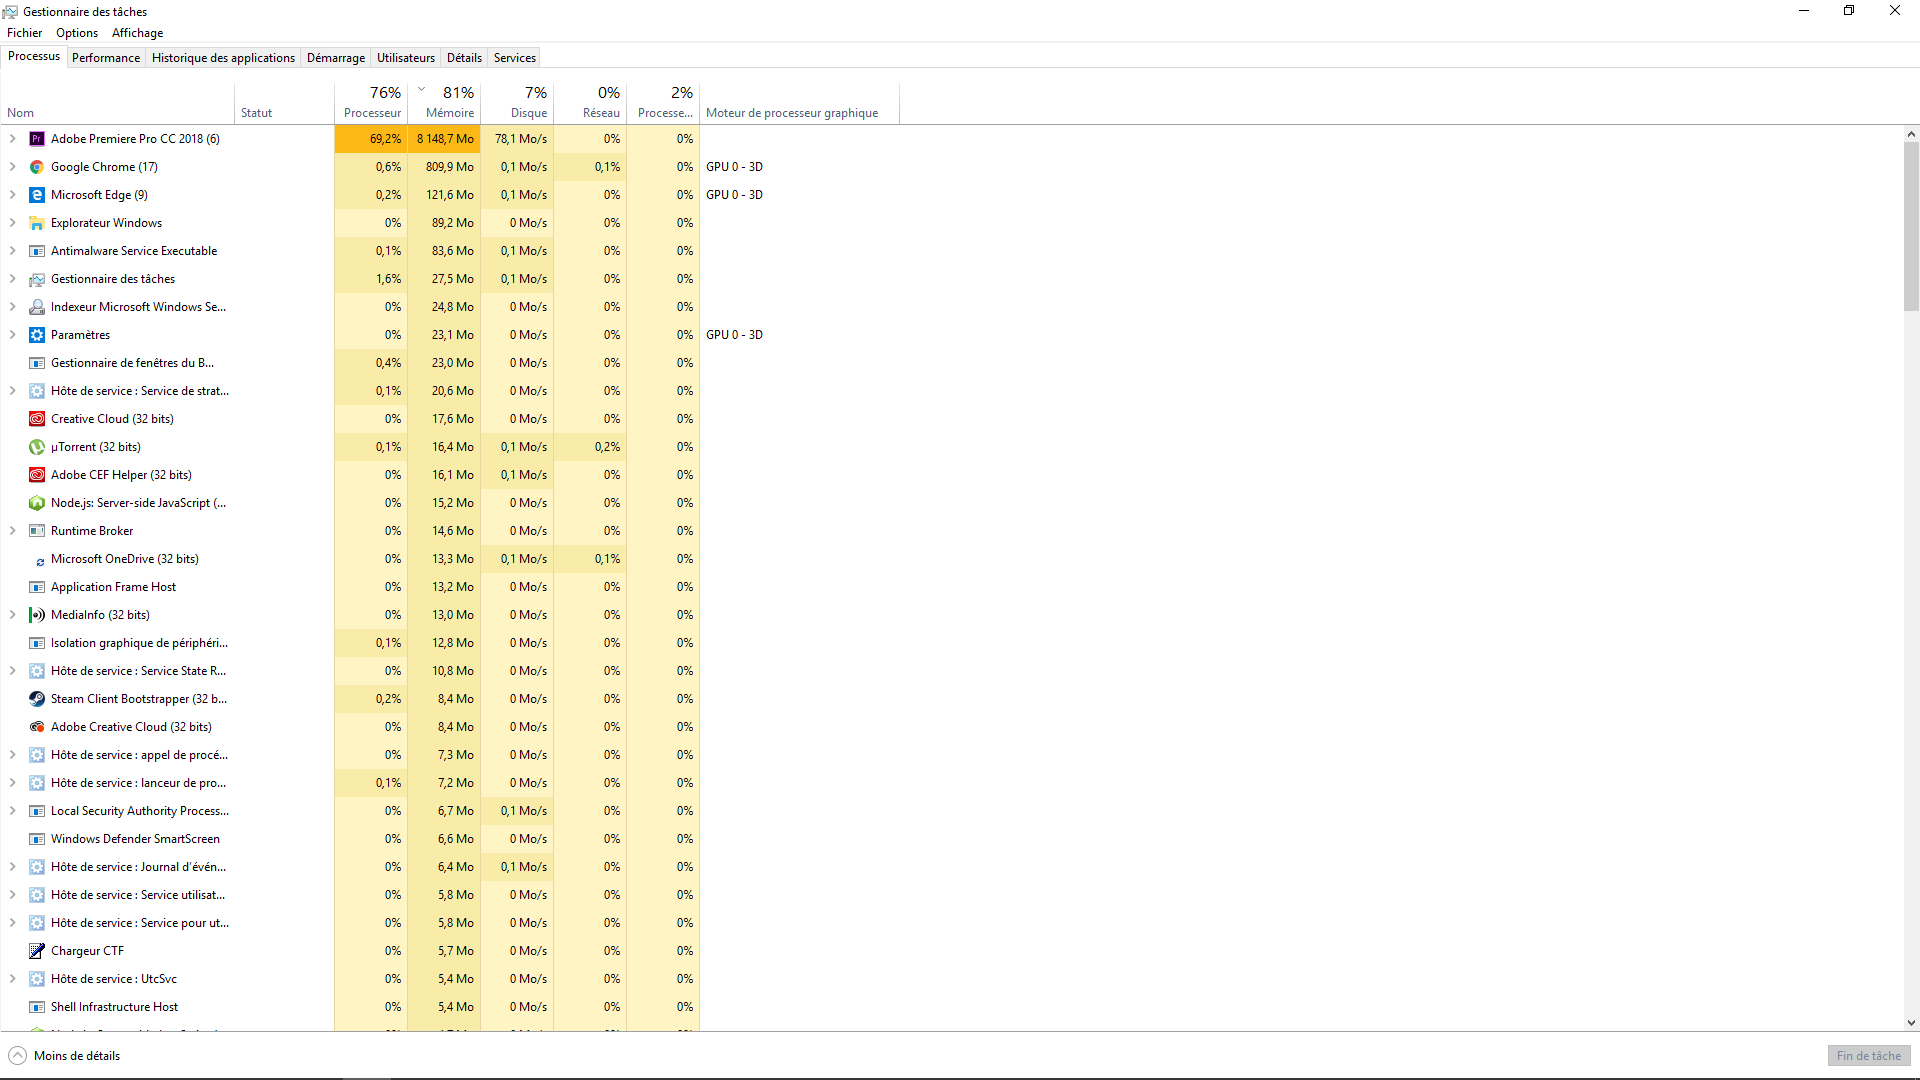Screen dimensions: 1920x1080
Task: Expand the Local Security Authority Process row
Action: pos(13,811)
